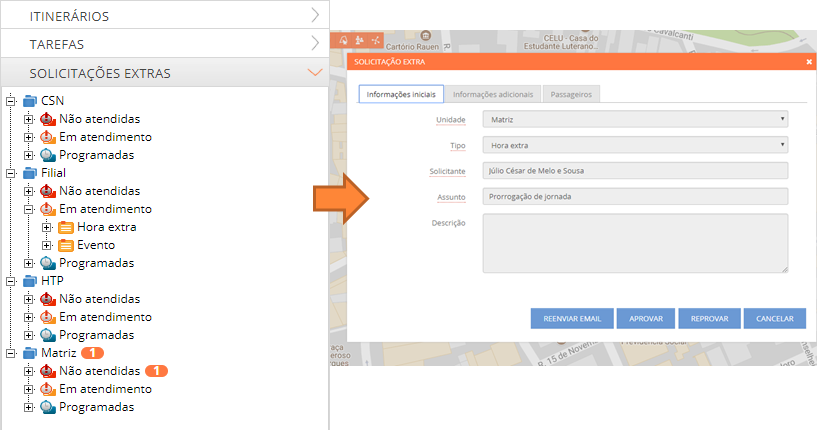Select the CSN blue folder icon
The image size is (817, 430).
click(30, 101)
